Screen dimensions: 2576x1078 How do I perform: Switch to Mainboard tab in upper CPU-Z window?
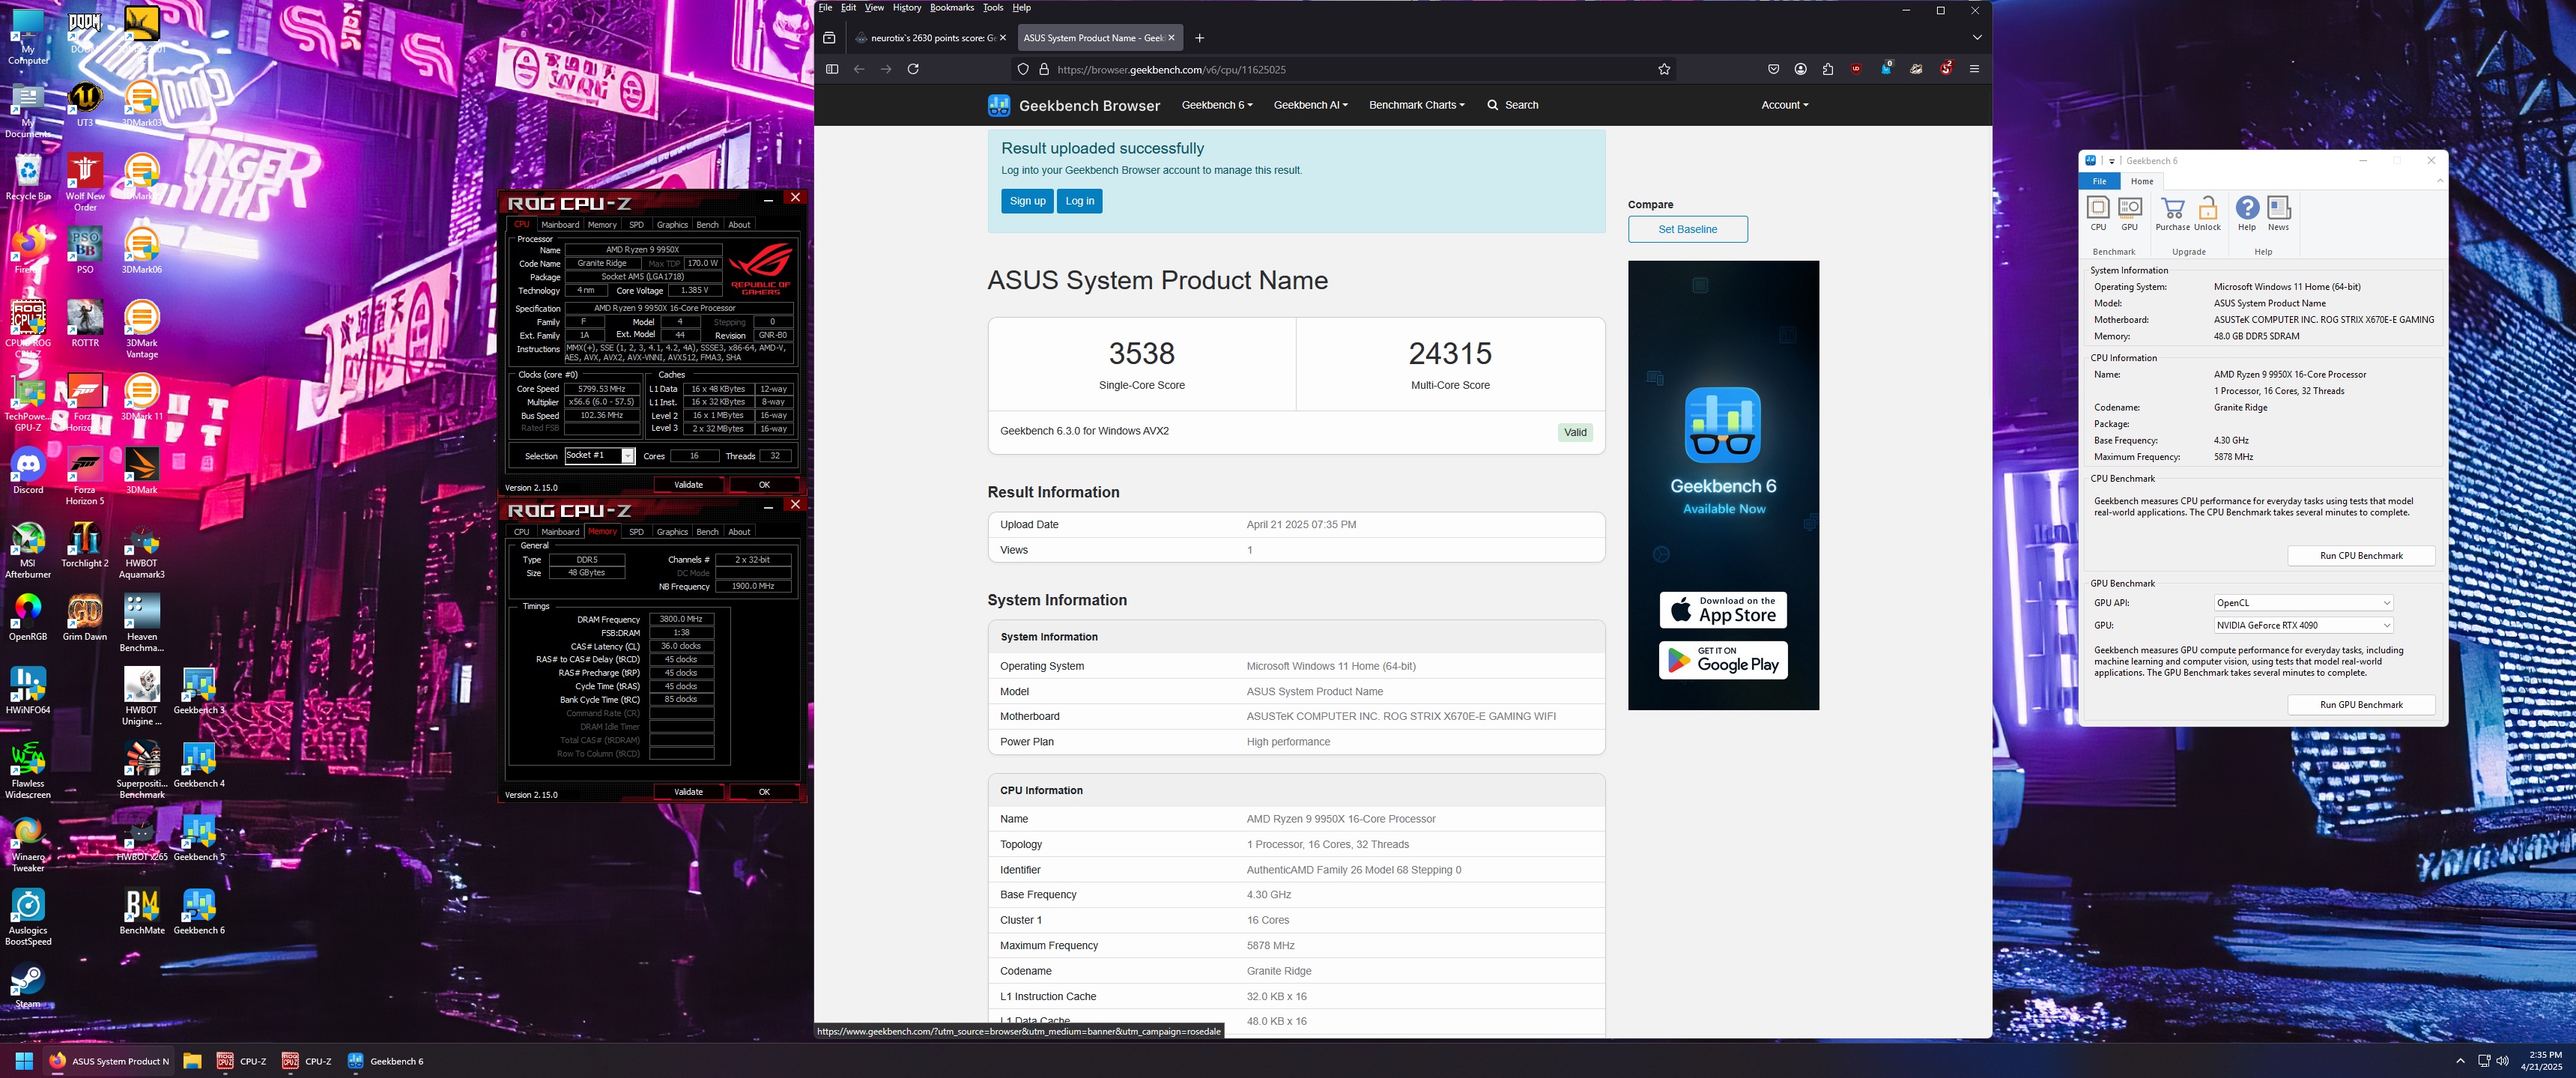point(560,225)
